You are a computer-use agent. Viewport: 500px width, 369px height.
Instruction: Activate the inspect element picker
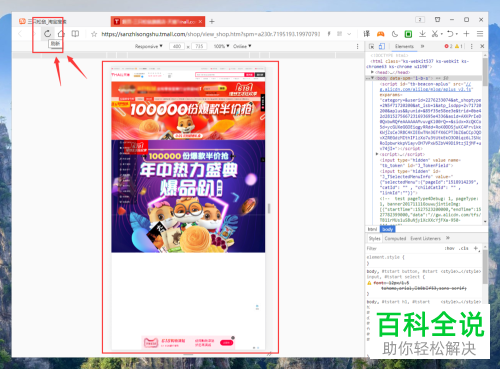click(371, 46)
